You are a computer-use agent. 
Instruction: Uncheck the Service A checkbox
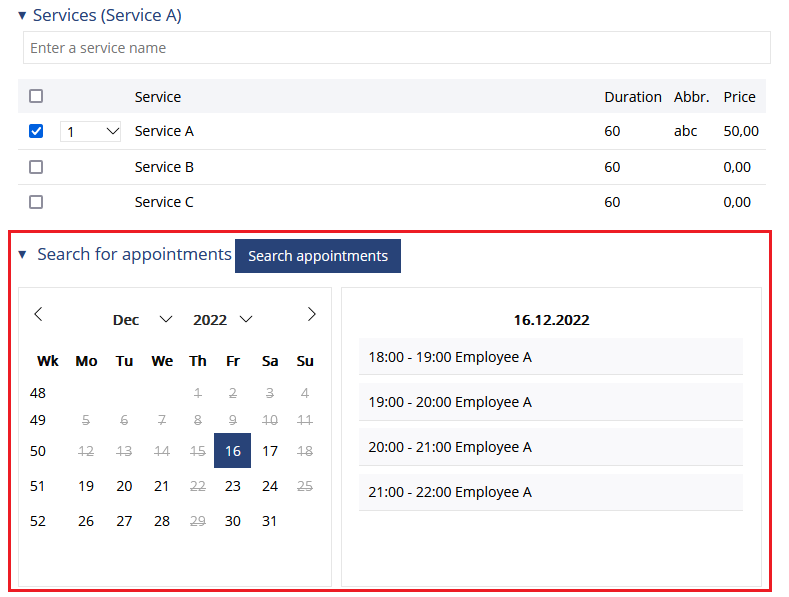36,131
